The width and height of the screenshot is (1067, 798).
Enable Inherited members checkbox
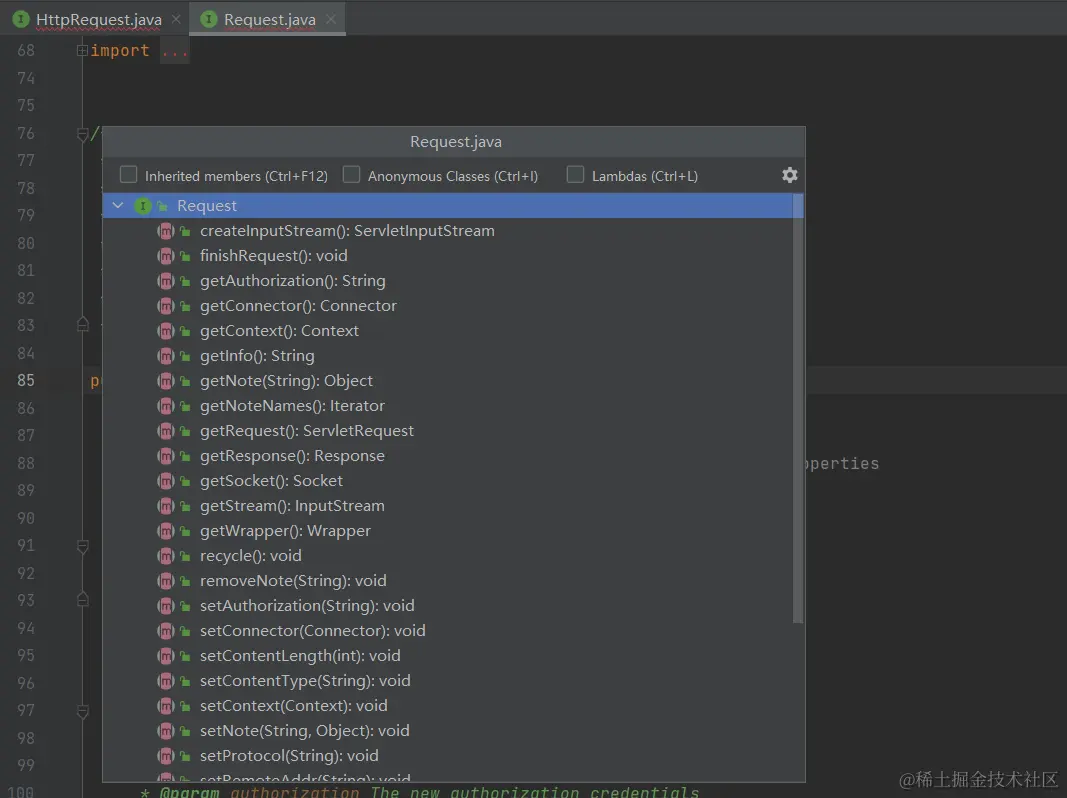128,175
